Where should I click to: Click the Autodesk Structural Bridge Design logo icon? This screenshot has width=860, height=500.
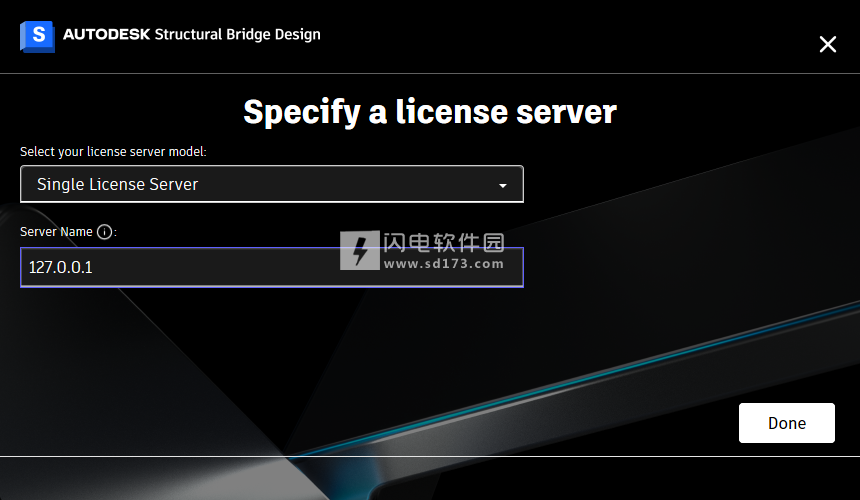point(37,36)
